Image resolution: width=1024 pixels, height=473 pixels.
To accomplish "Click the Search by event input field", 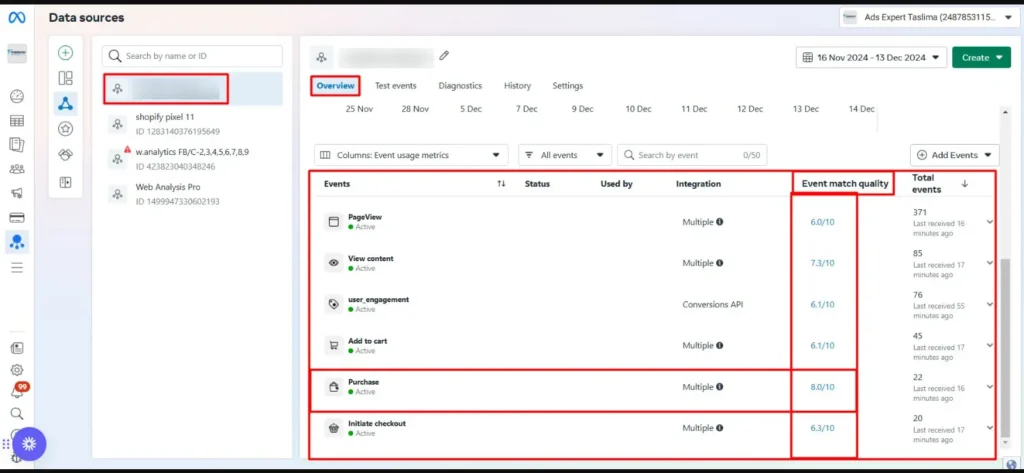I will click(692, 155).
